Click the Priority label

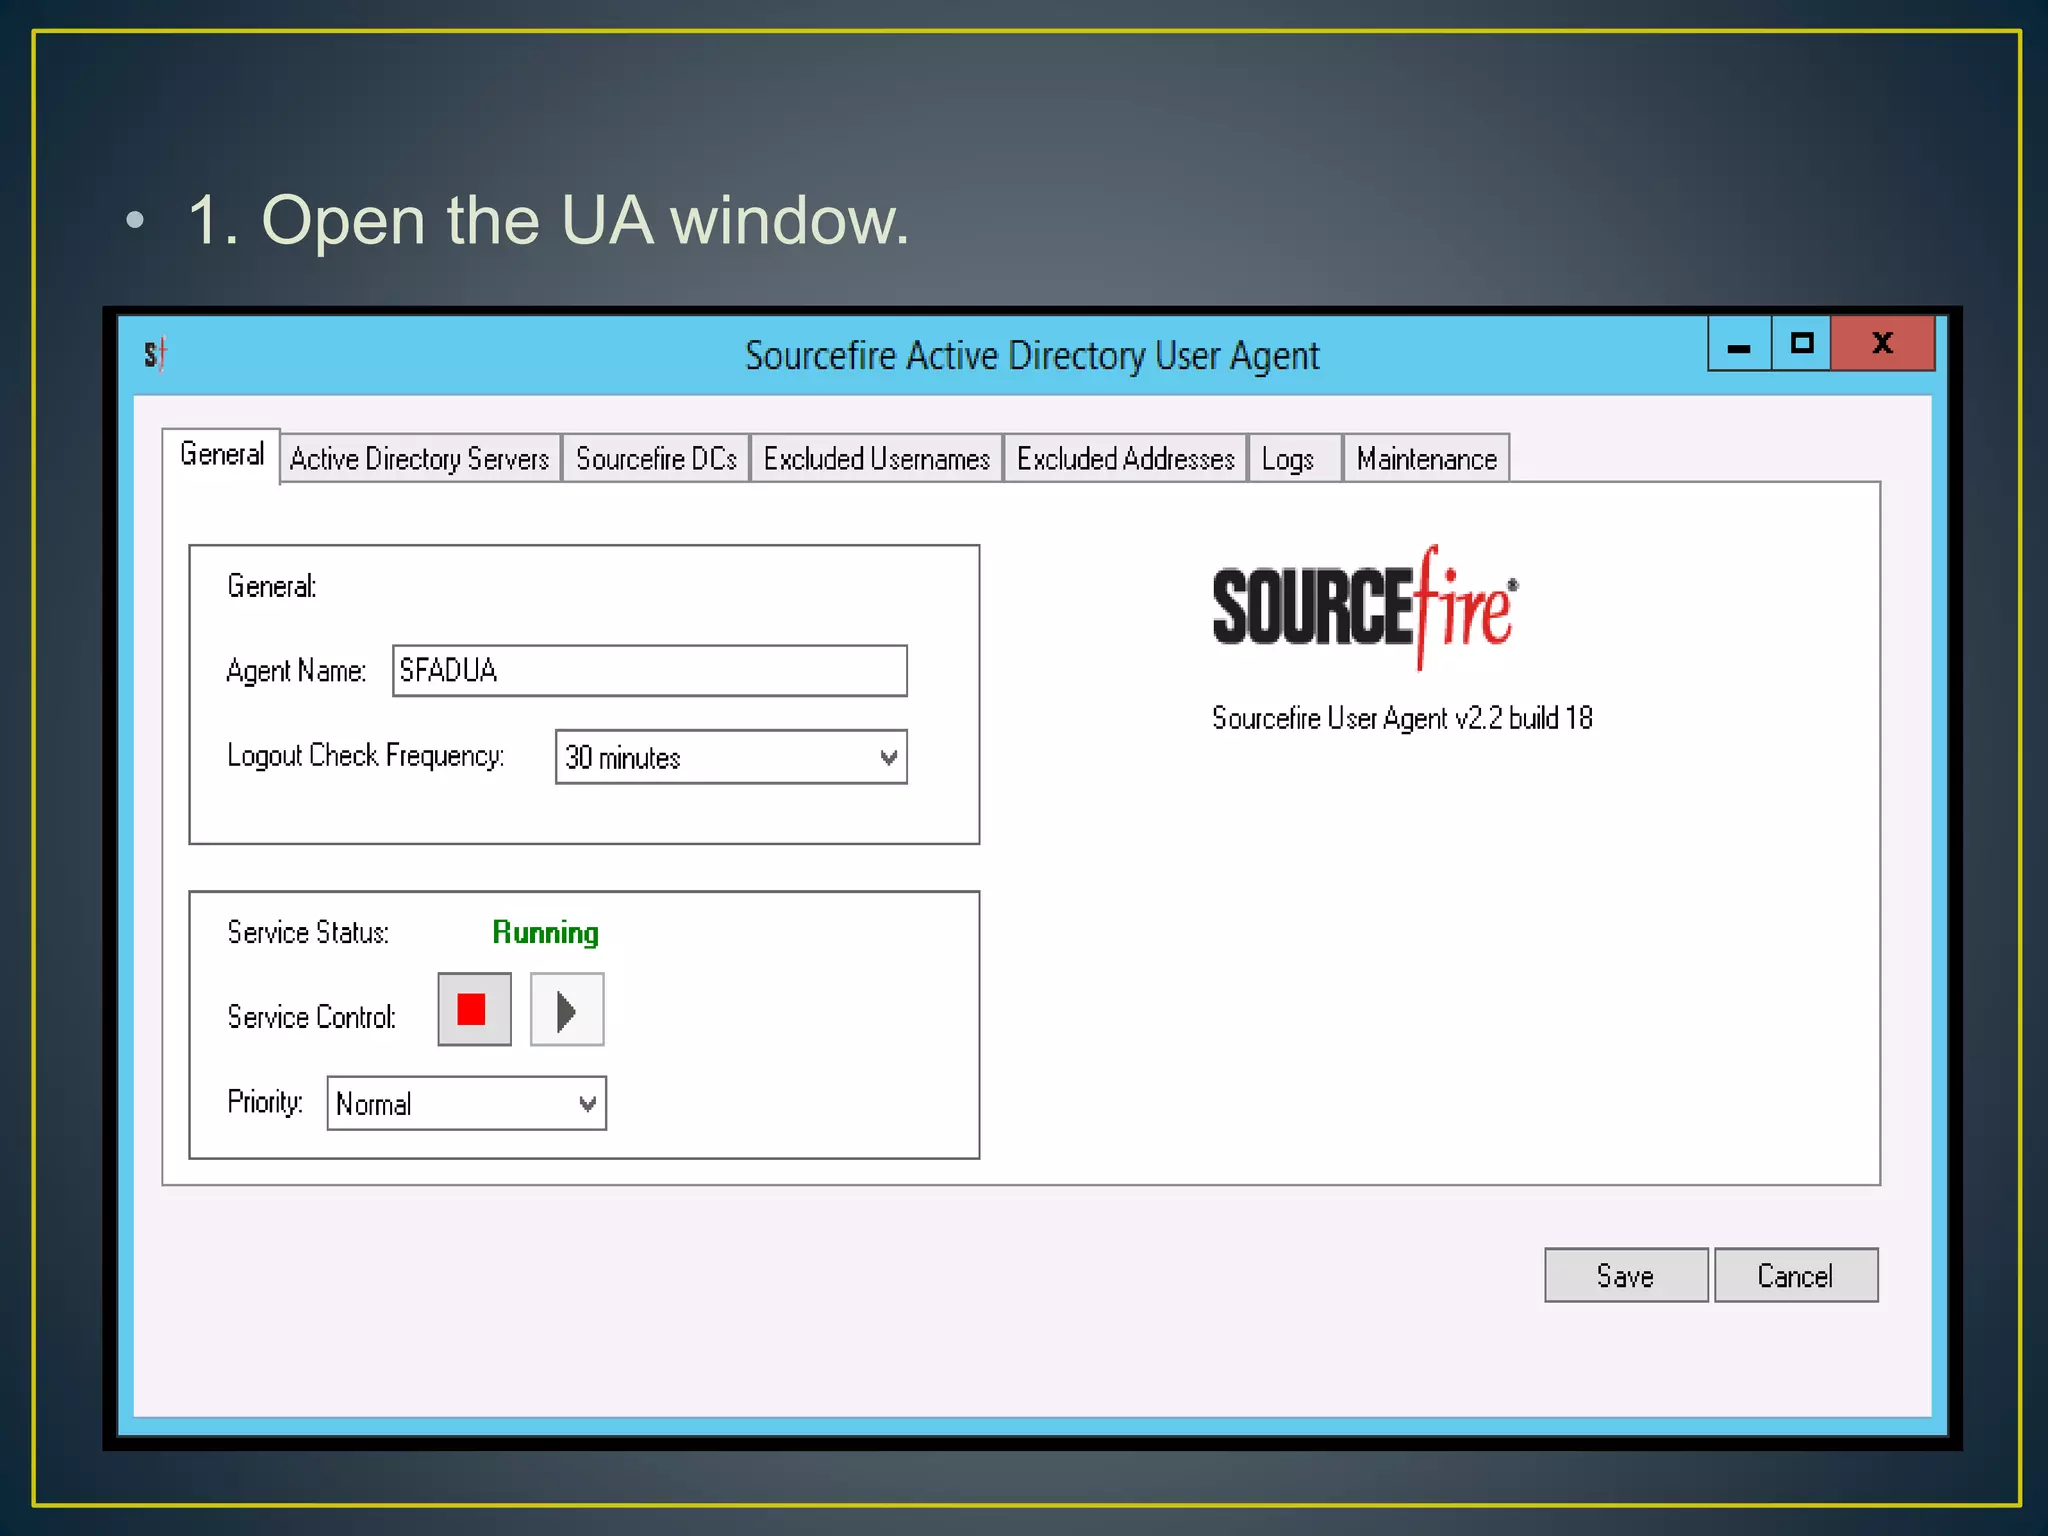click(x=265, y=1102)
